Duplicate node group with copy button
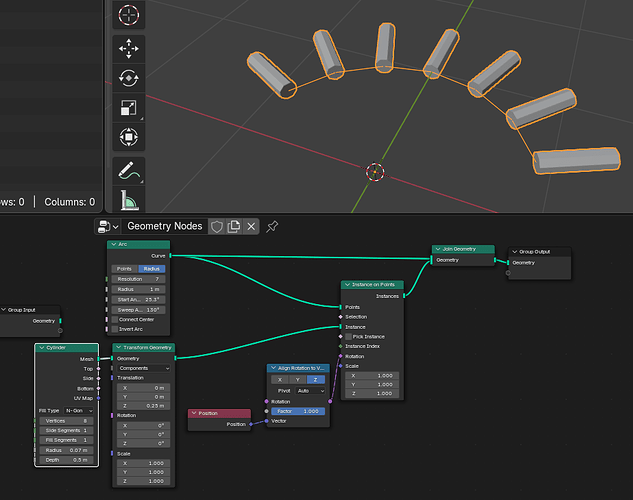The image size is (633, 500). [x=234, y=226]
